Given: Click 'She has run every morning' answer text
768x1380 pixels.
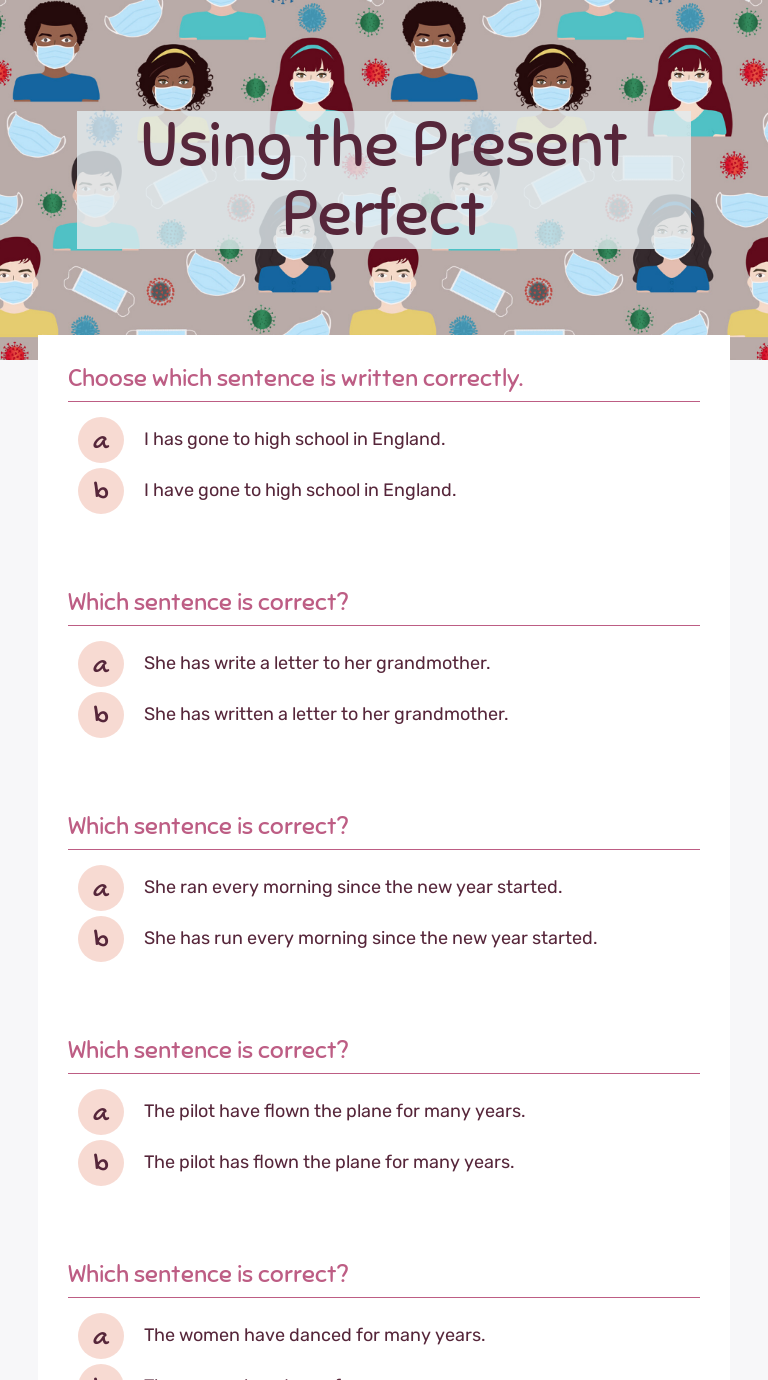Looking at the screenshot, I should (370, 938).
